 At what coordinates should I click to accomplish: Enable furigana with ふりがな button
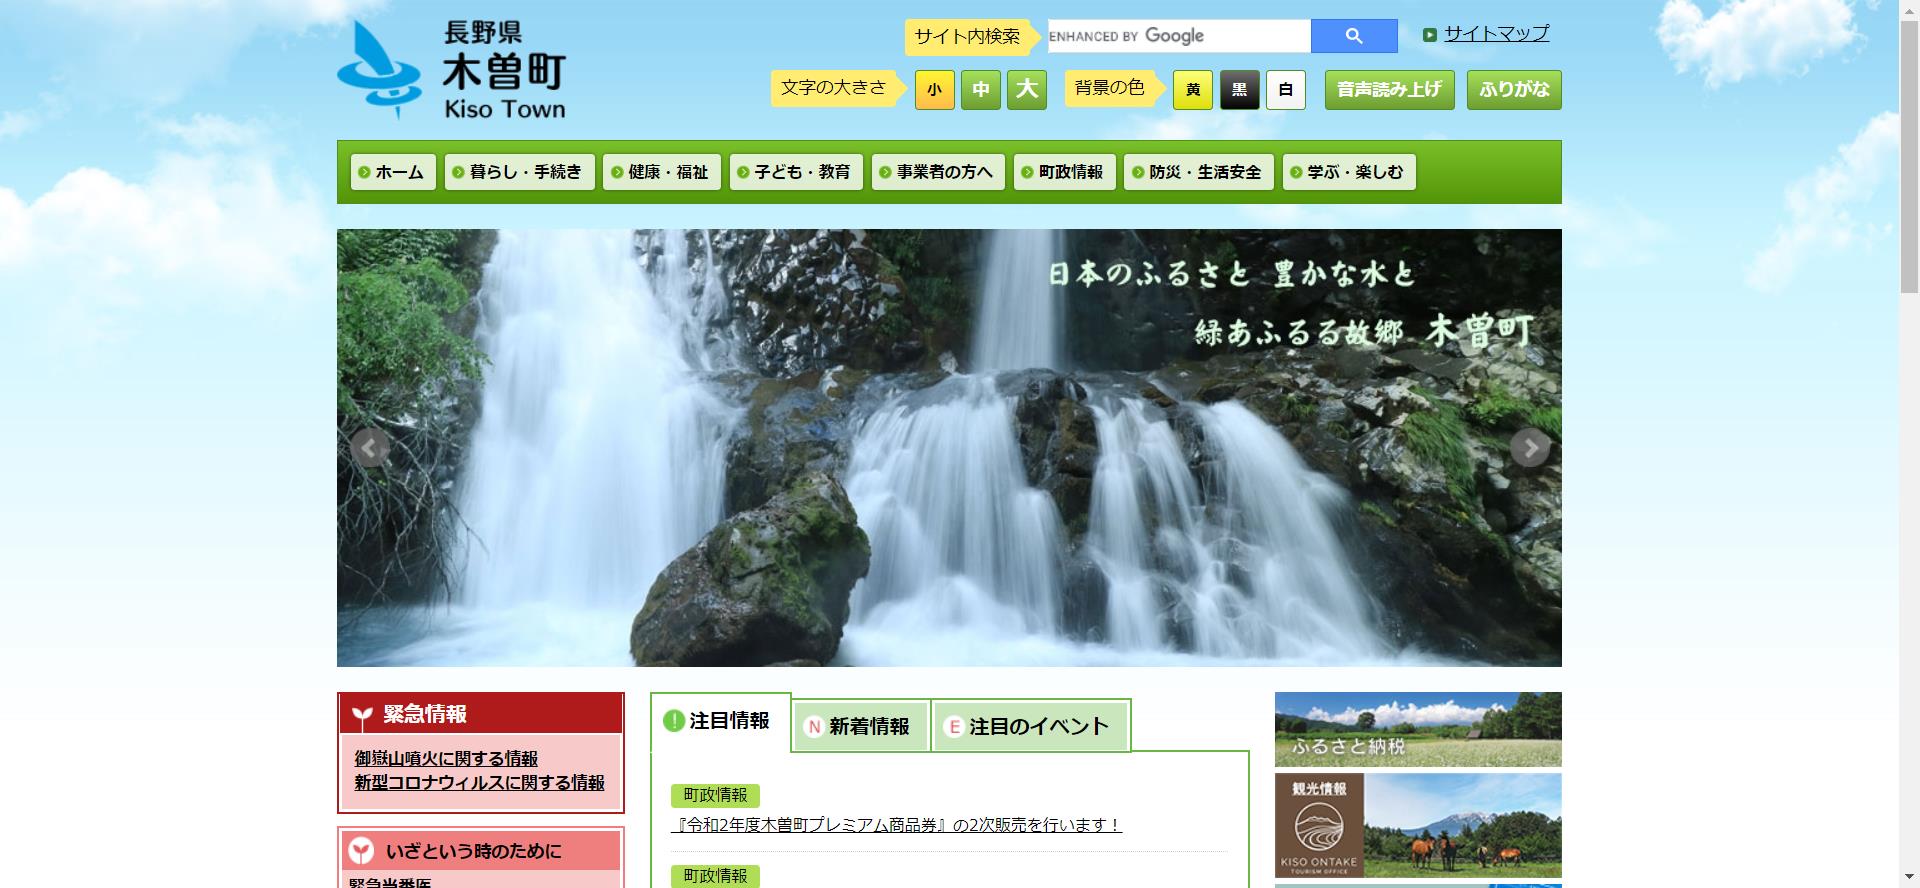pyautogui.click(x=1513, y=90)
